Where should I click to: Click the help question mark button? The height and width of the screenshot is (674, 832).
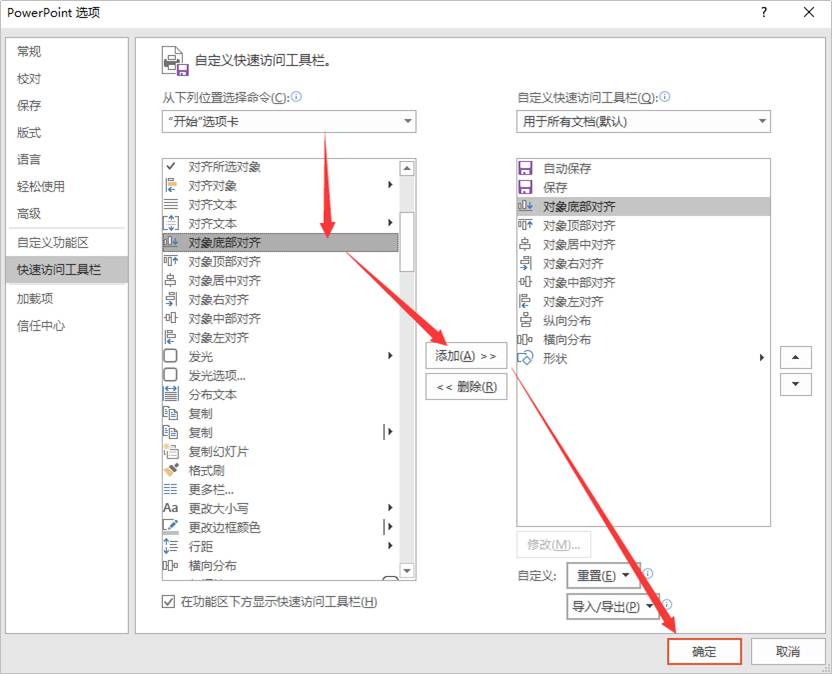[x=764, y=12]
